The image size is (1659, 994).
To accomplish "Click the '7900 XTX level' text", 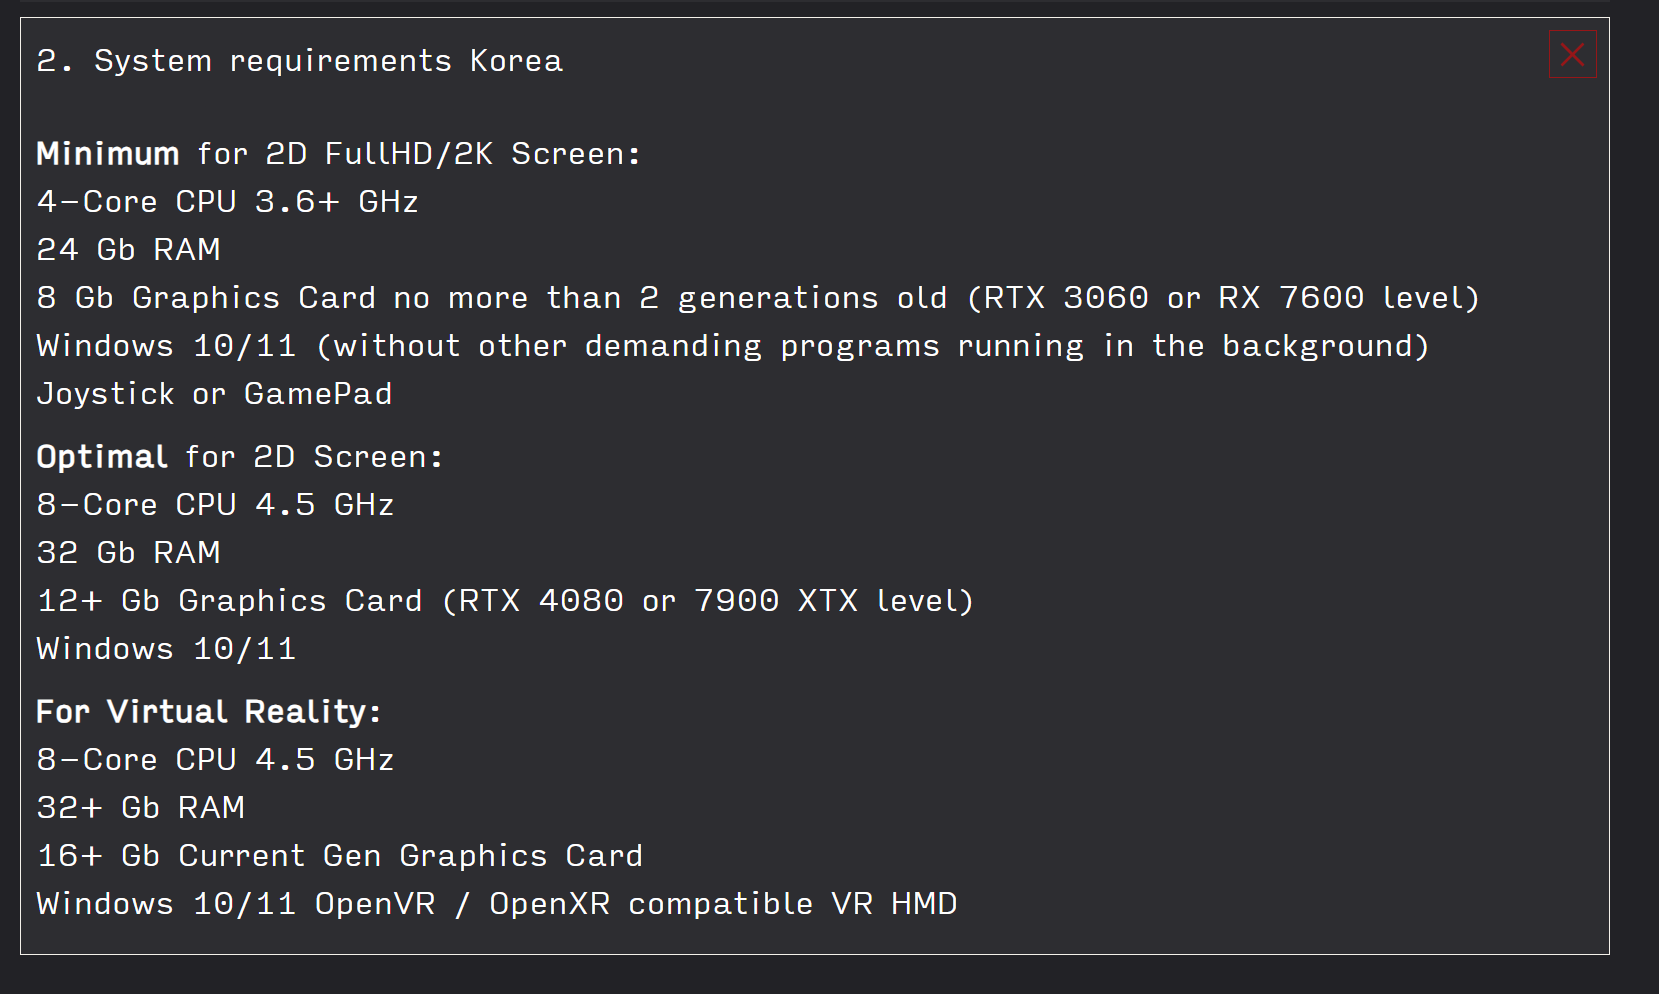I will (832, 601).
